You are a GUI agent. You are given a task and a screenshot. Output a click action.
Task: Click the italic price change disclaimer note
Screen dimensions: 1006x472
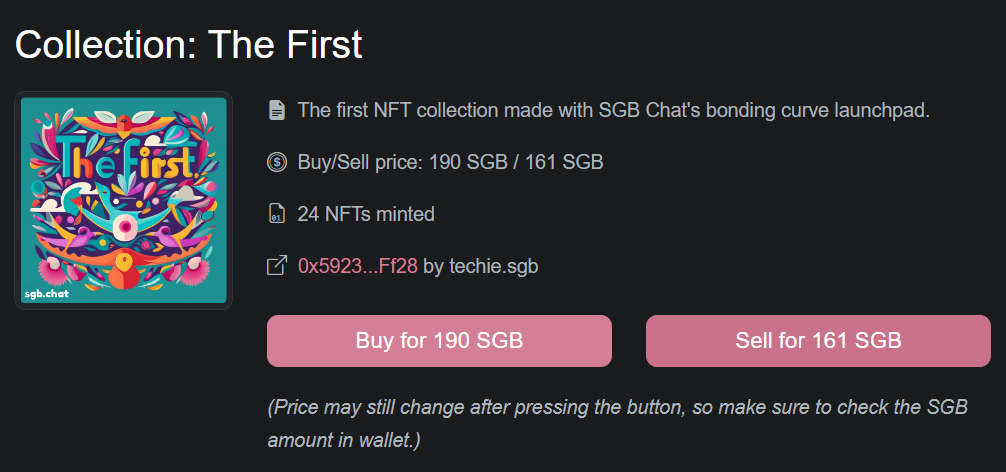pyautogui.click(x=617, y=424)
